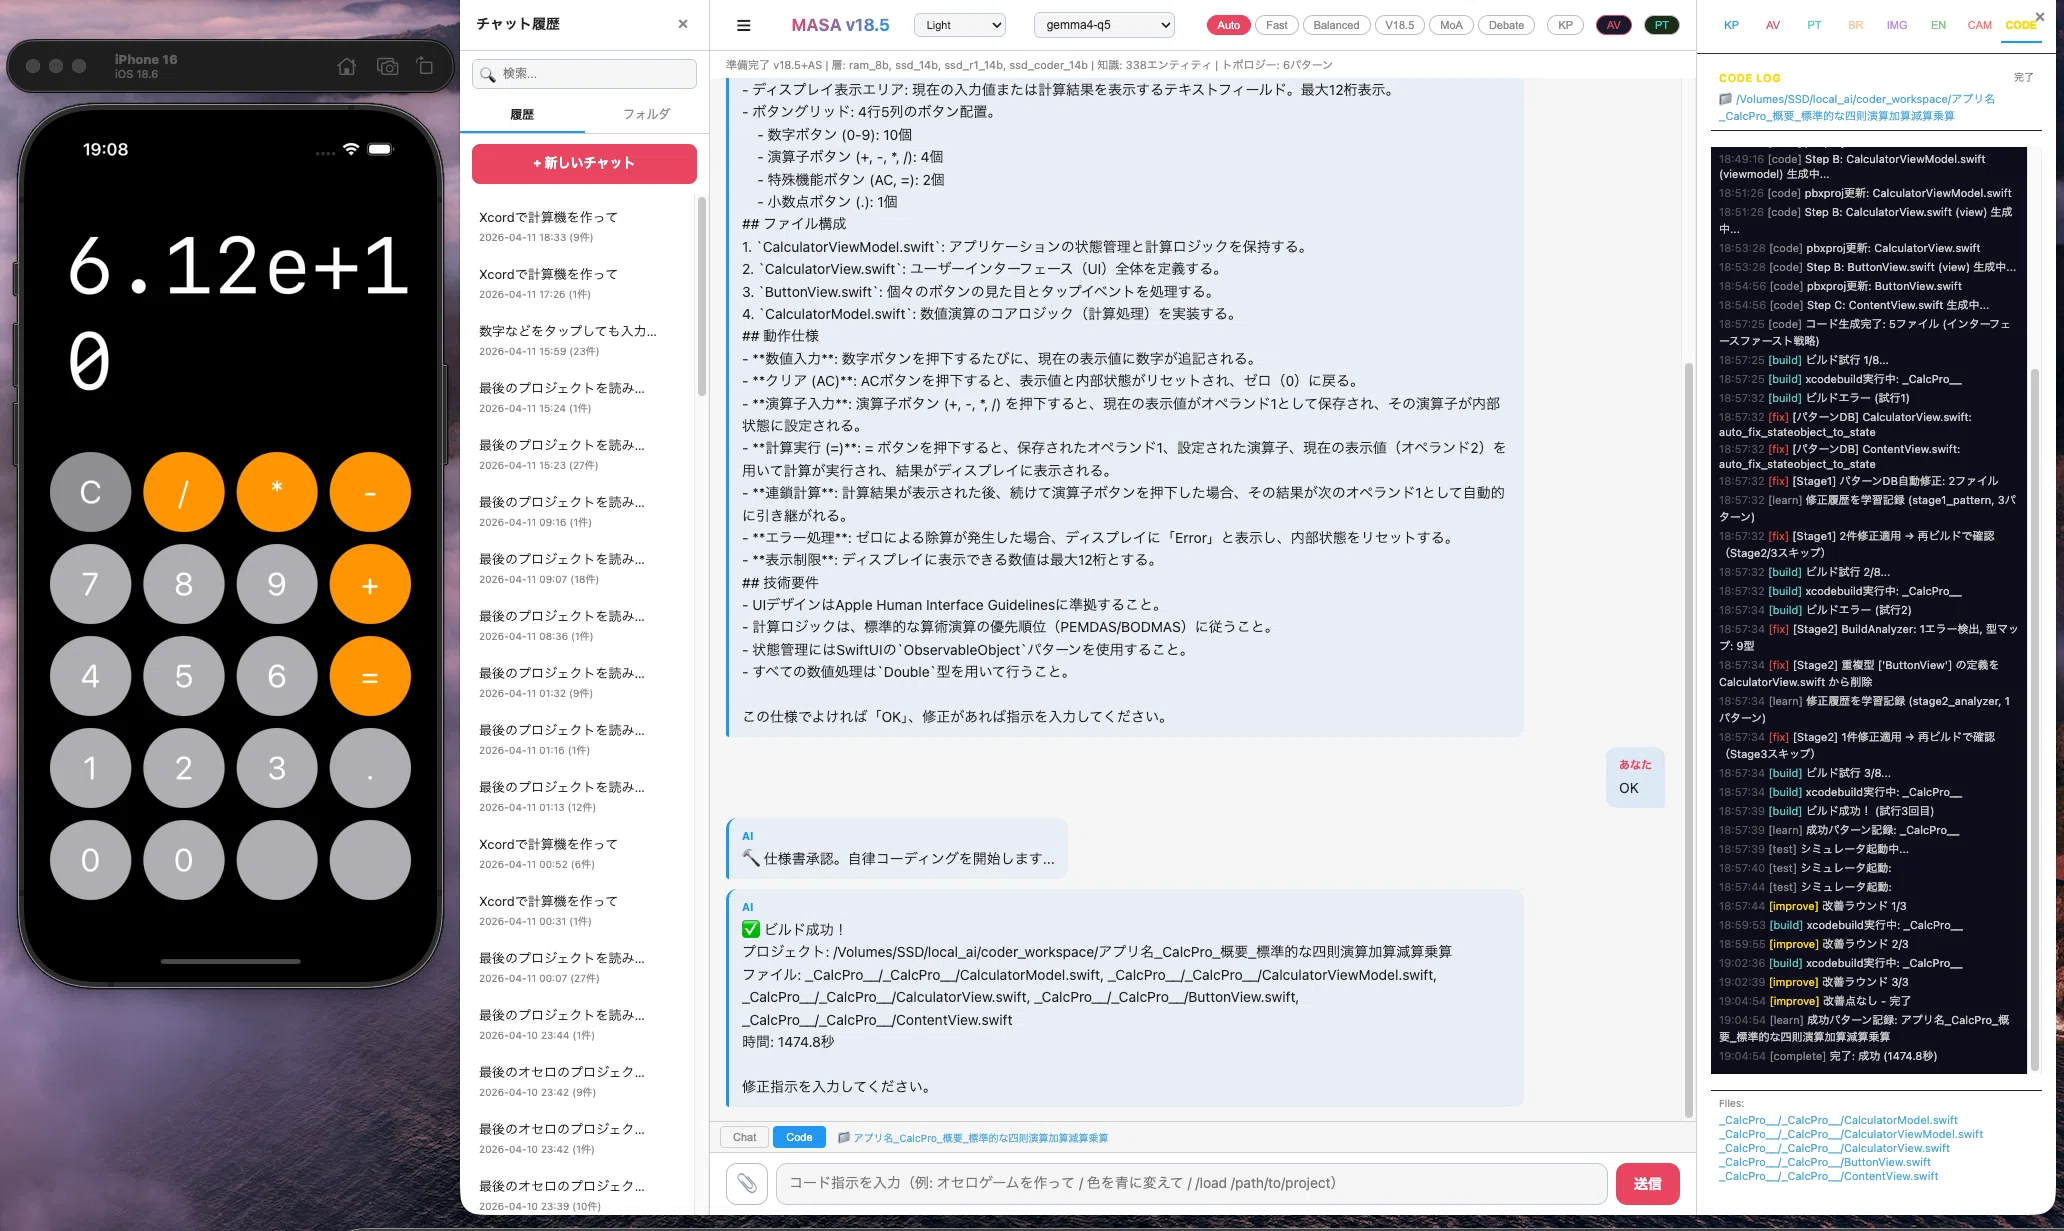2064x1231 pixels.
Task: Click the code log scrollbar
Action: (x=2034, y=720)
